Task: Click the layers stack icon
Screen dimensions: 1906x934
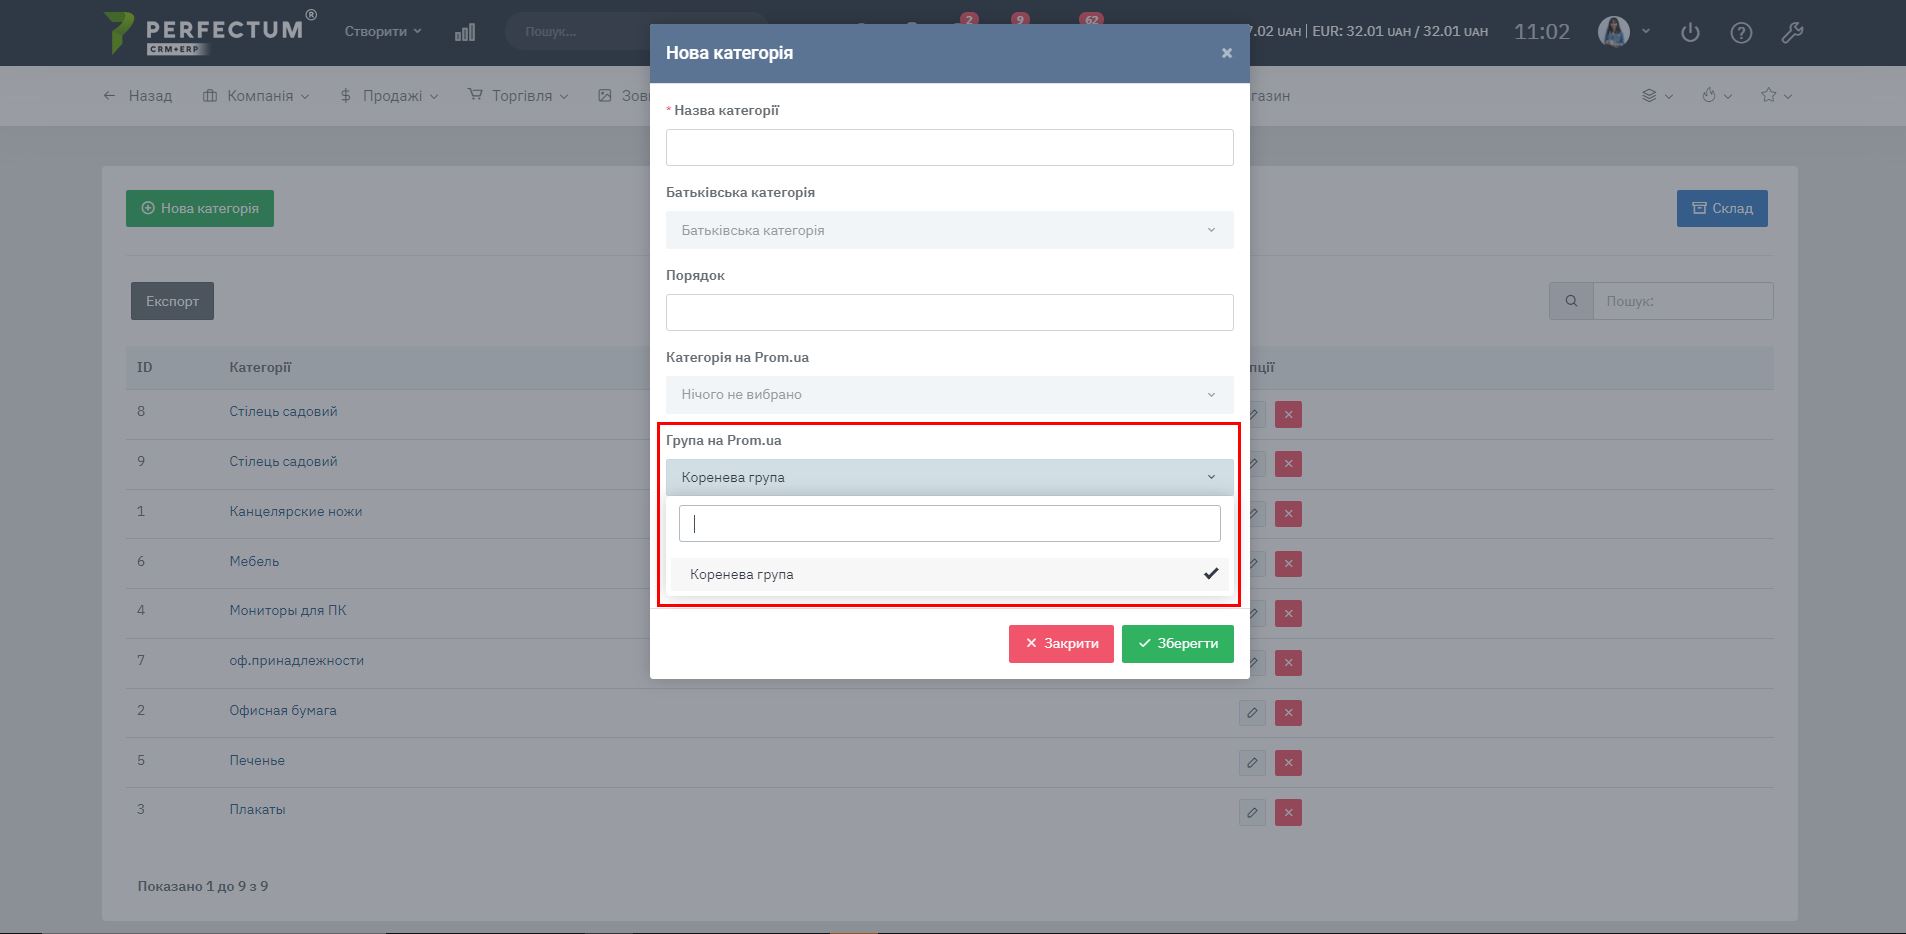Action: [x=1650, y=95]
